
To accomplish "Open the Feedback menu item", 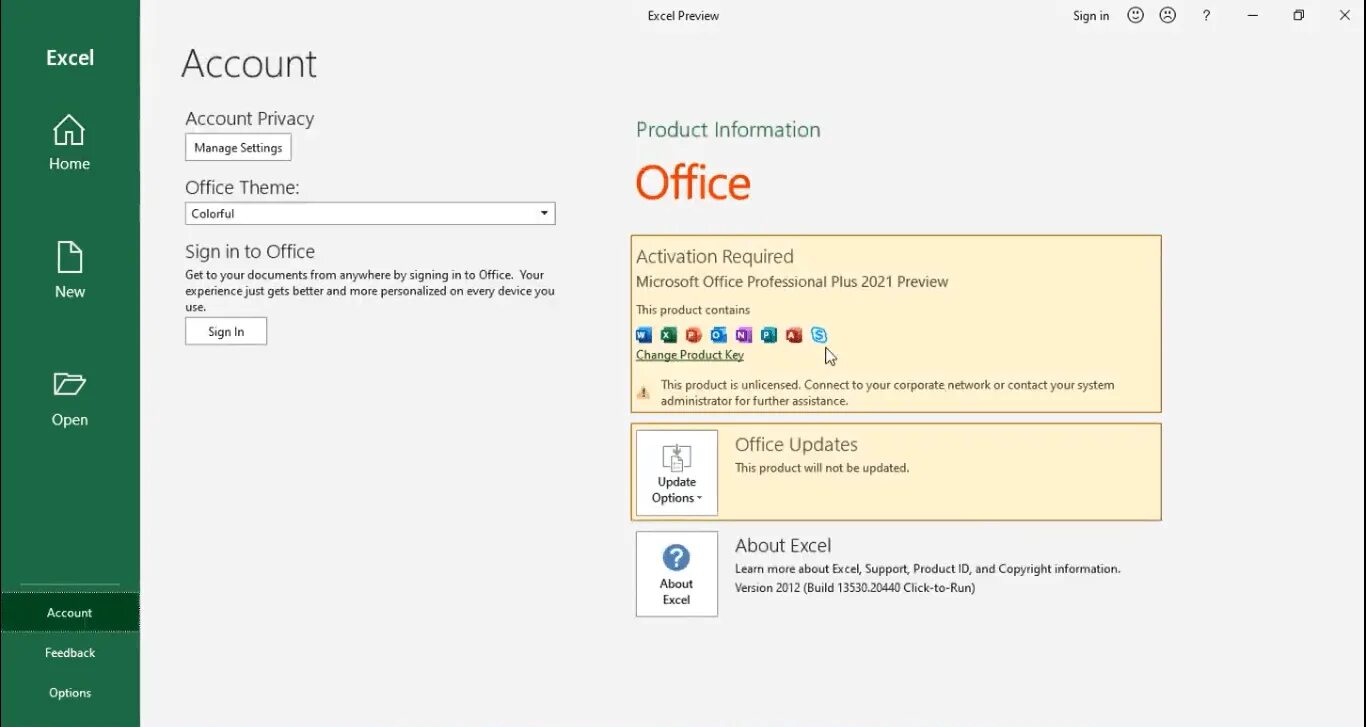I will point(69,652).
